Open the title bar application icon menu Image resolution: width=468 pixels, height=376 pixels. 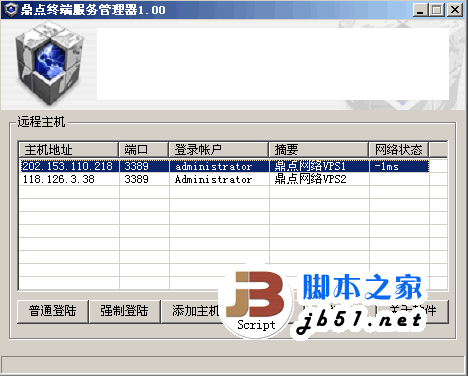pos(10,9)
